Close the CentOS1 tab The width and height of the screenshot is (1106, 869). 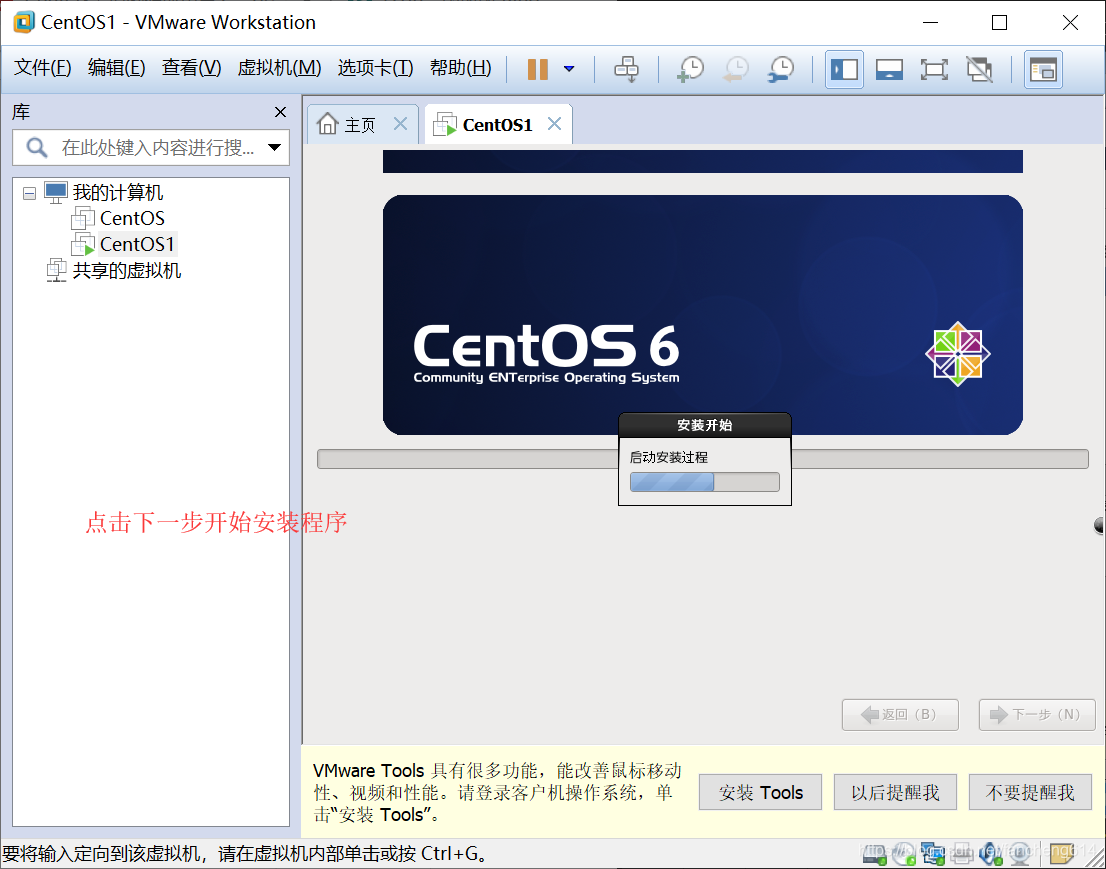coord(554,124)
